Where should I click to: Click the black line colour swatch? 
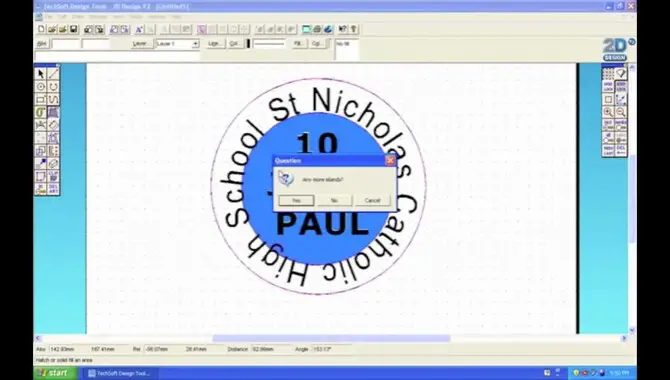click(x=249, y=44)
